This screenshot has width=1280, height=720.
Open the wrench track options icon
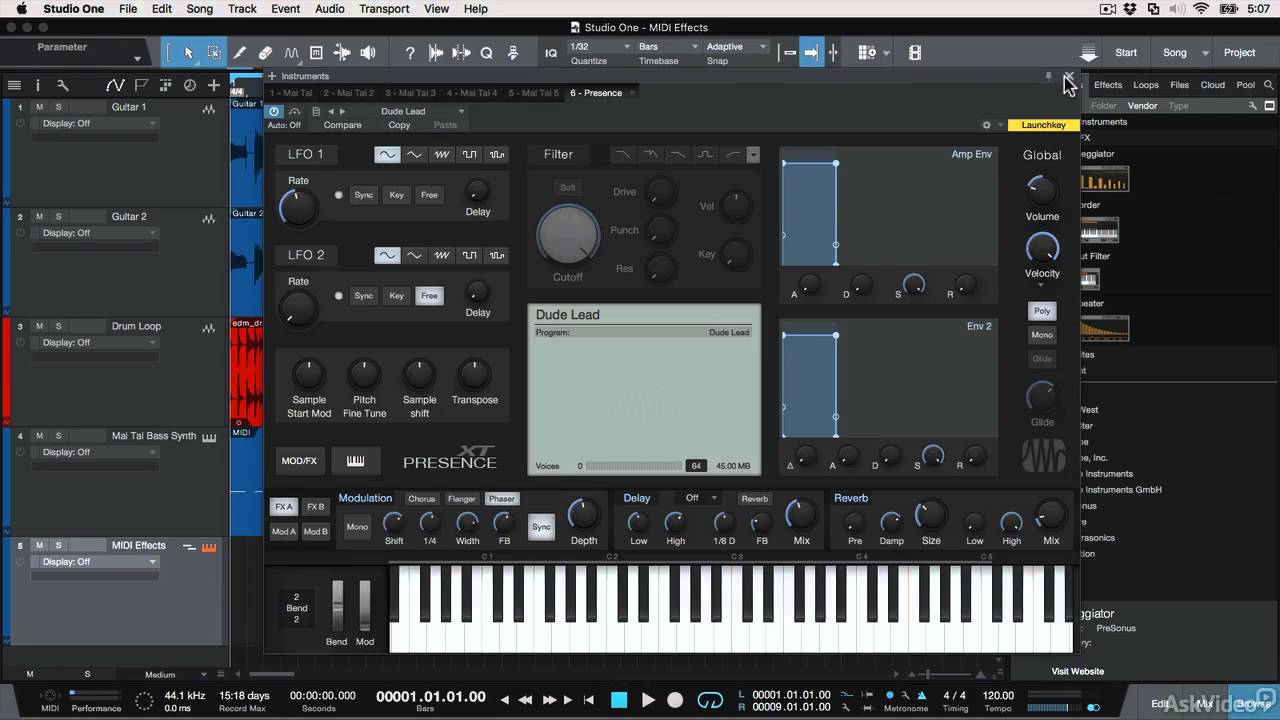tap(62, 85)
